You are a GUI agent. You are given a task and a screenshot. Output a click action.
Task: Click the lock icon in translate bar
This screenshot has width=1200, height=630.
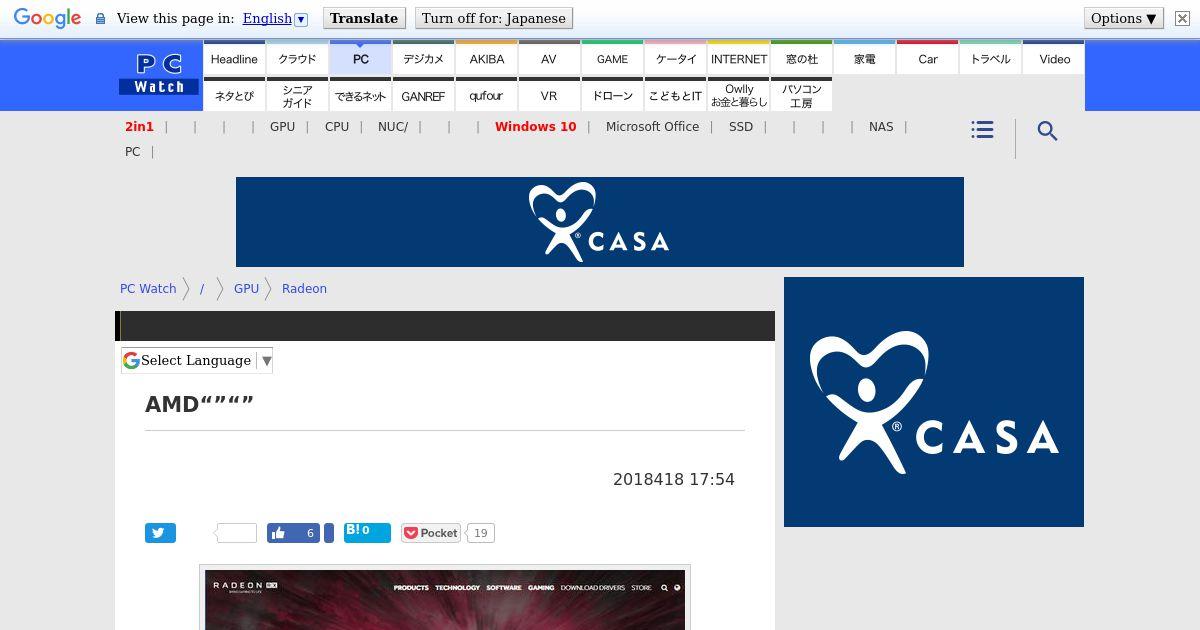[x=100, y=19]
